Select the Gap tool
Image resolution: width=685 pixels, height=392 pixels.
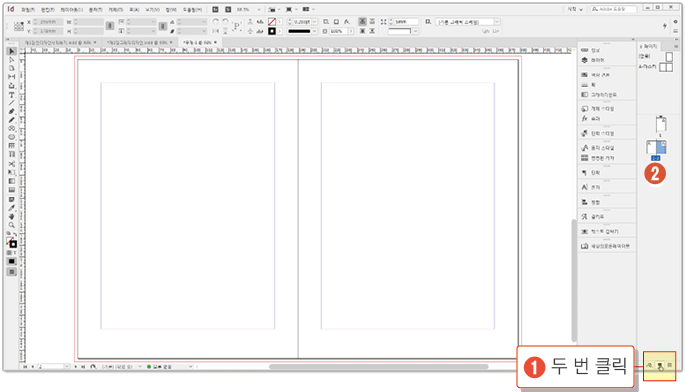(x=12, y=77)
